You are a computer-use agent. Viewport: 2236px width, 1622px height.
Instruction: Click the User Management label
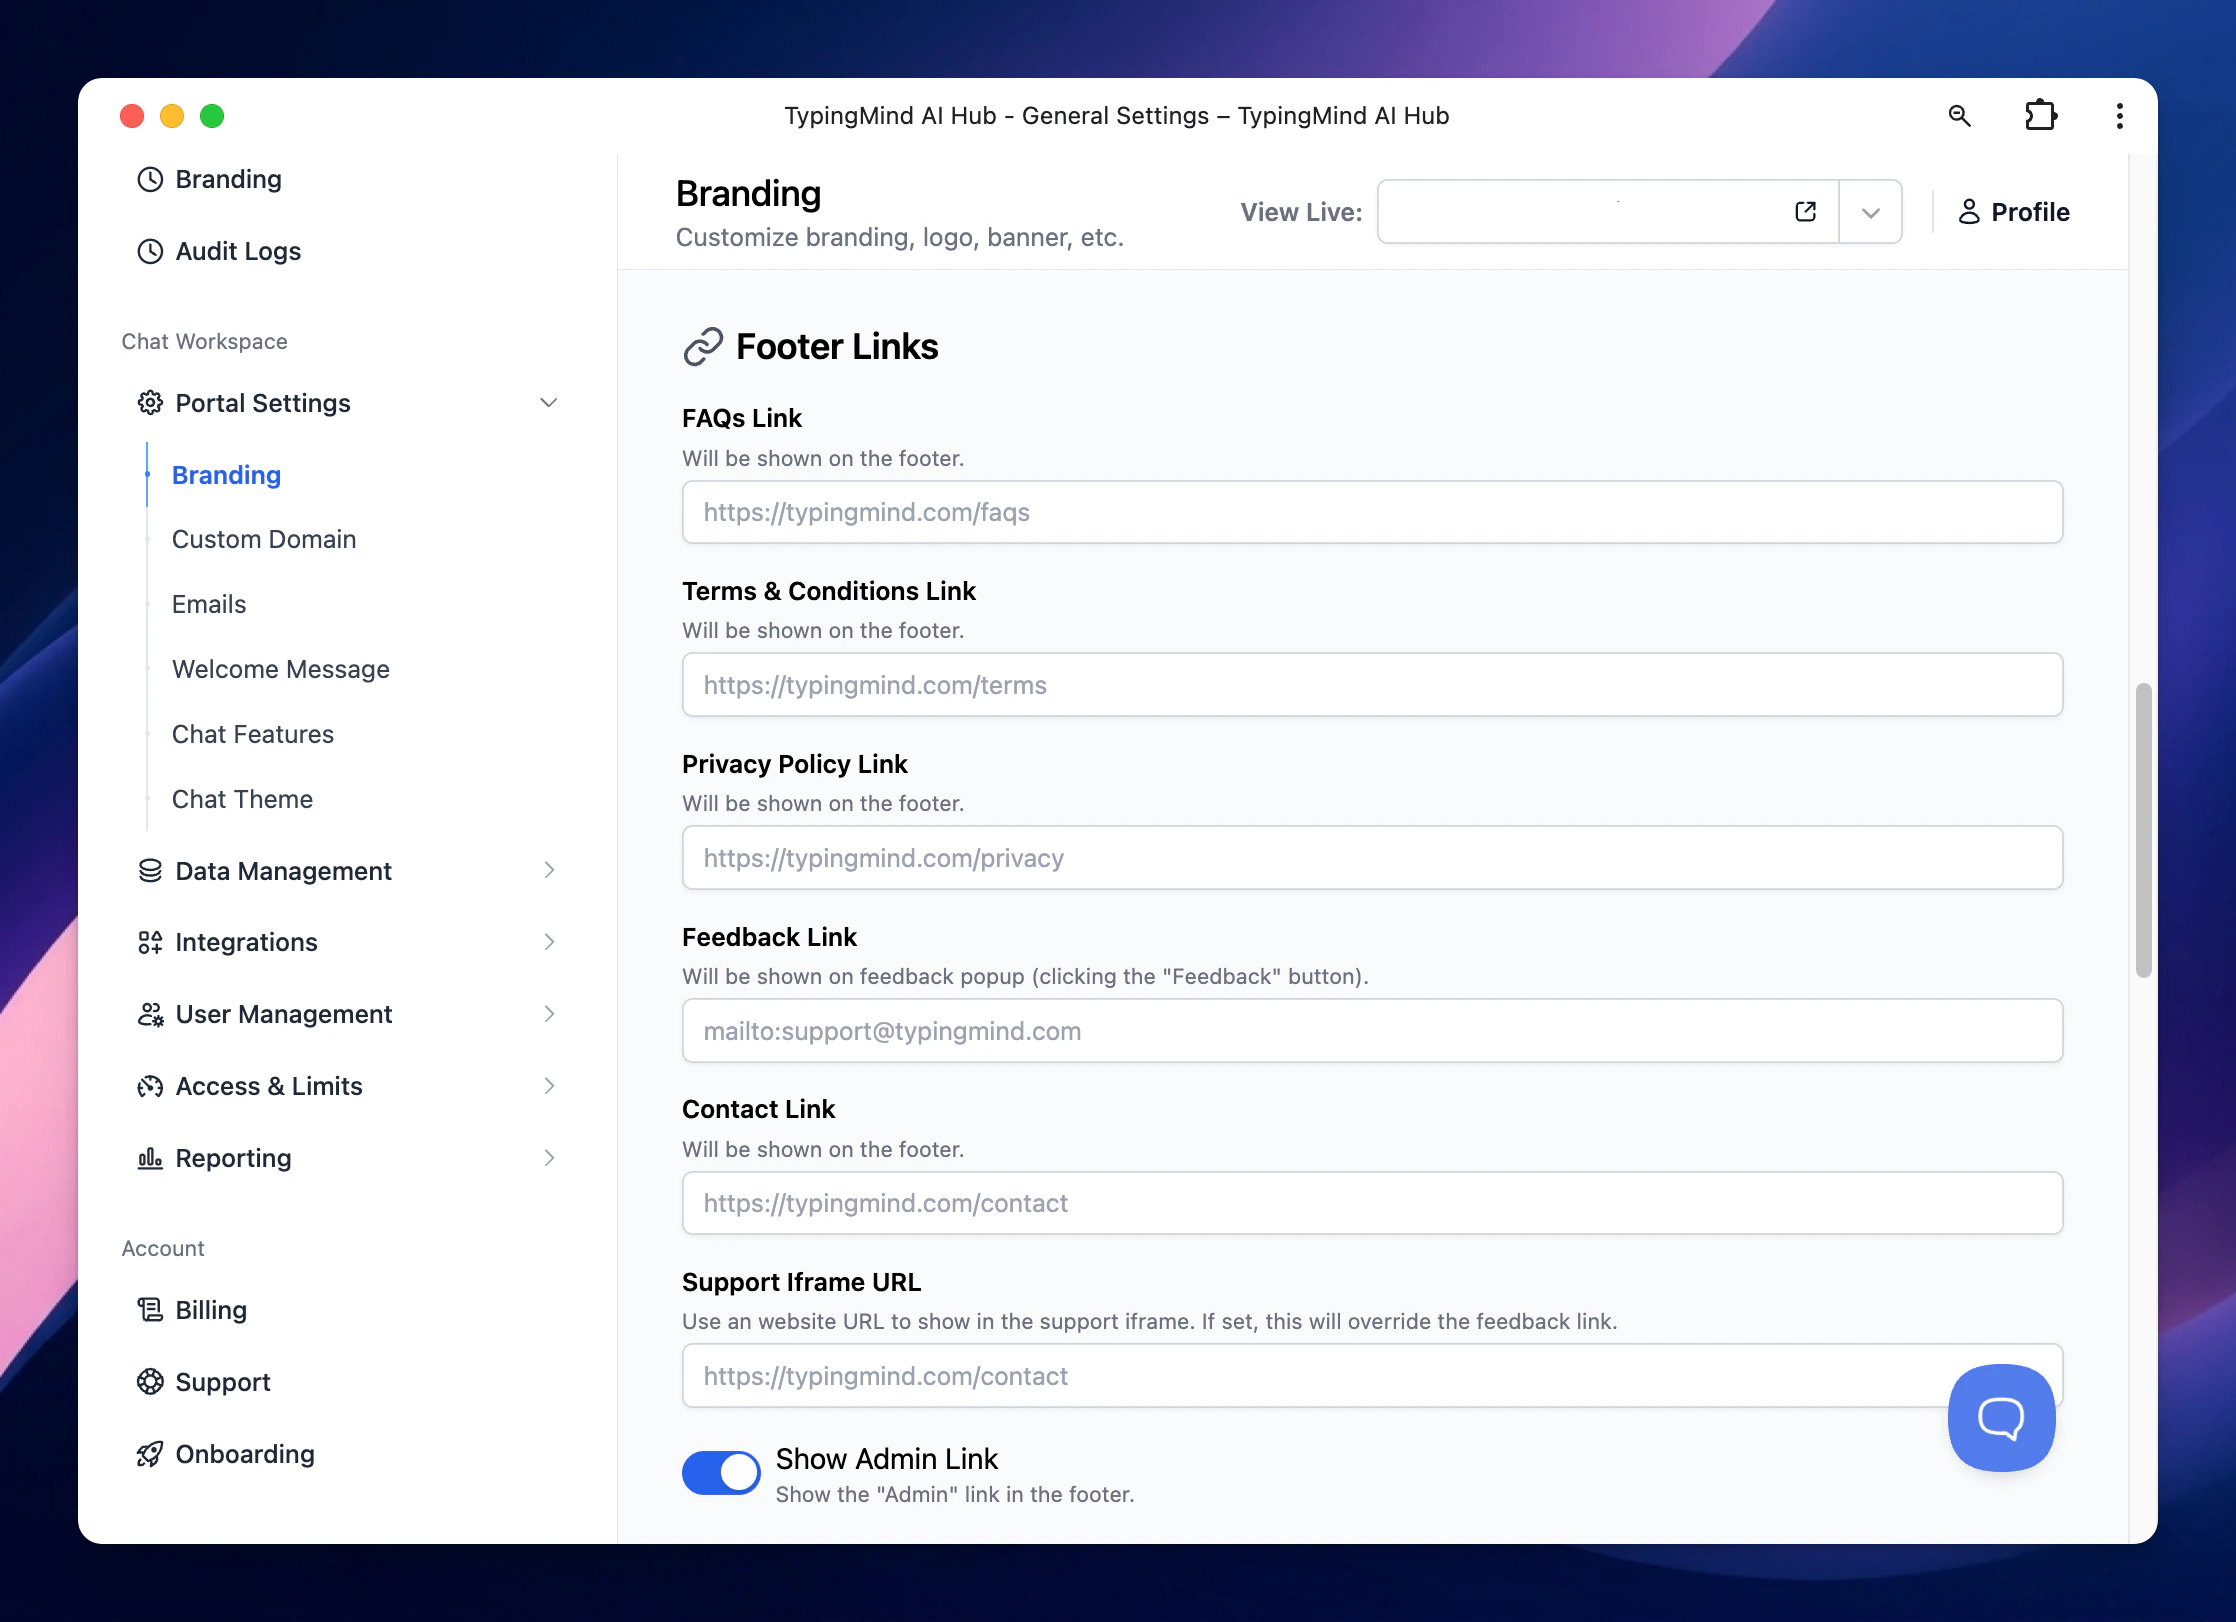283,1014
